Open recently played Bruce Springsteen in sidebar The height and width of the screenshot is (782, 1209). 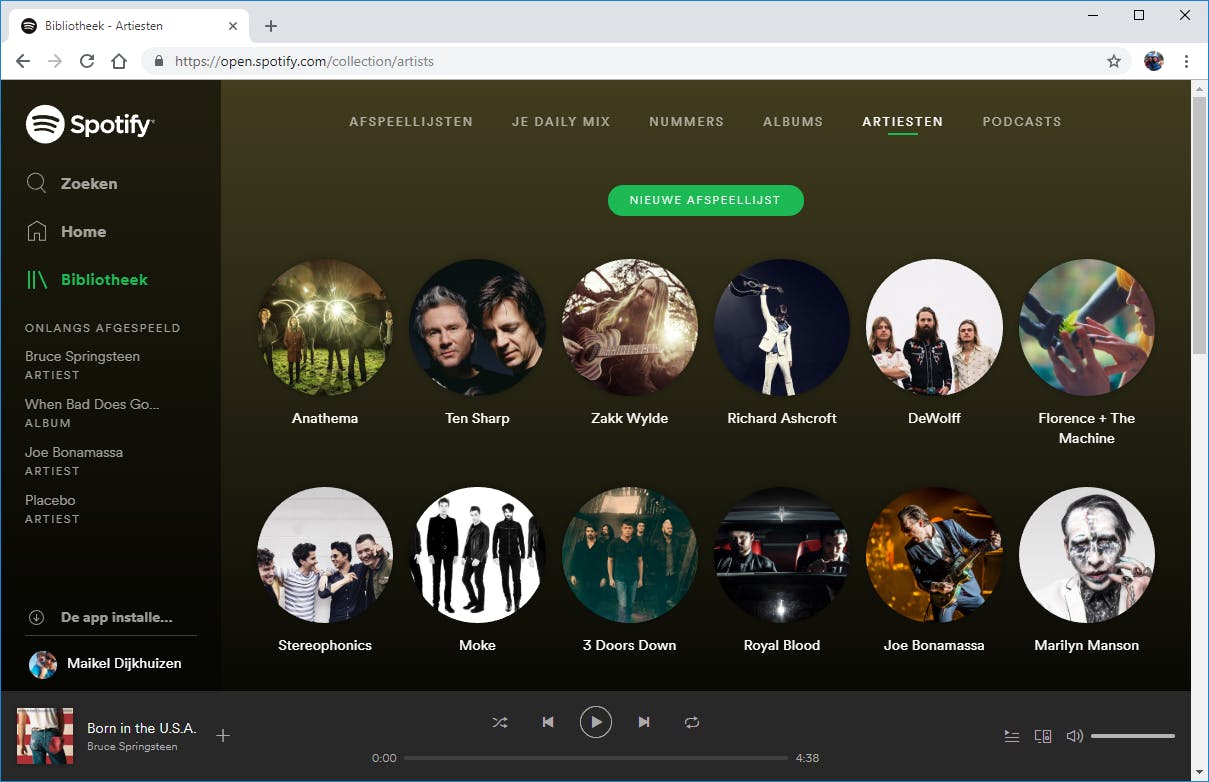point(83,356)
